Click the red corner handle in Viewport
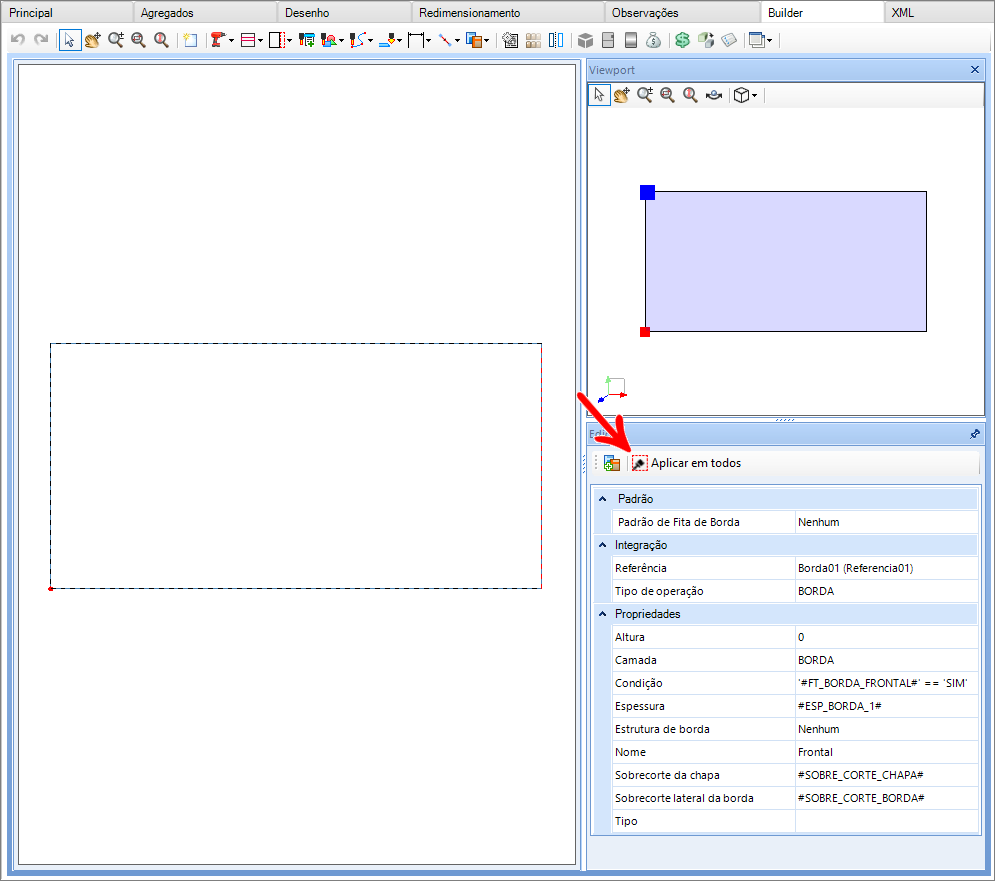 click(645, 332)
